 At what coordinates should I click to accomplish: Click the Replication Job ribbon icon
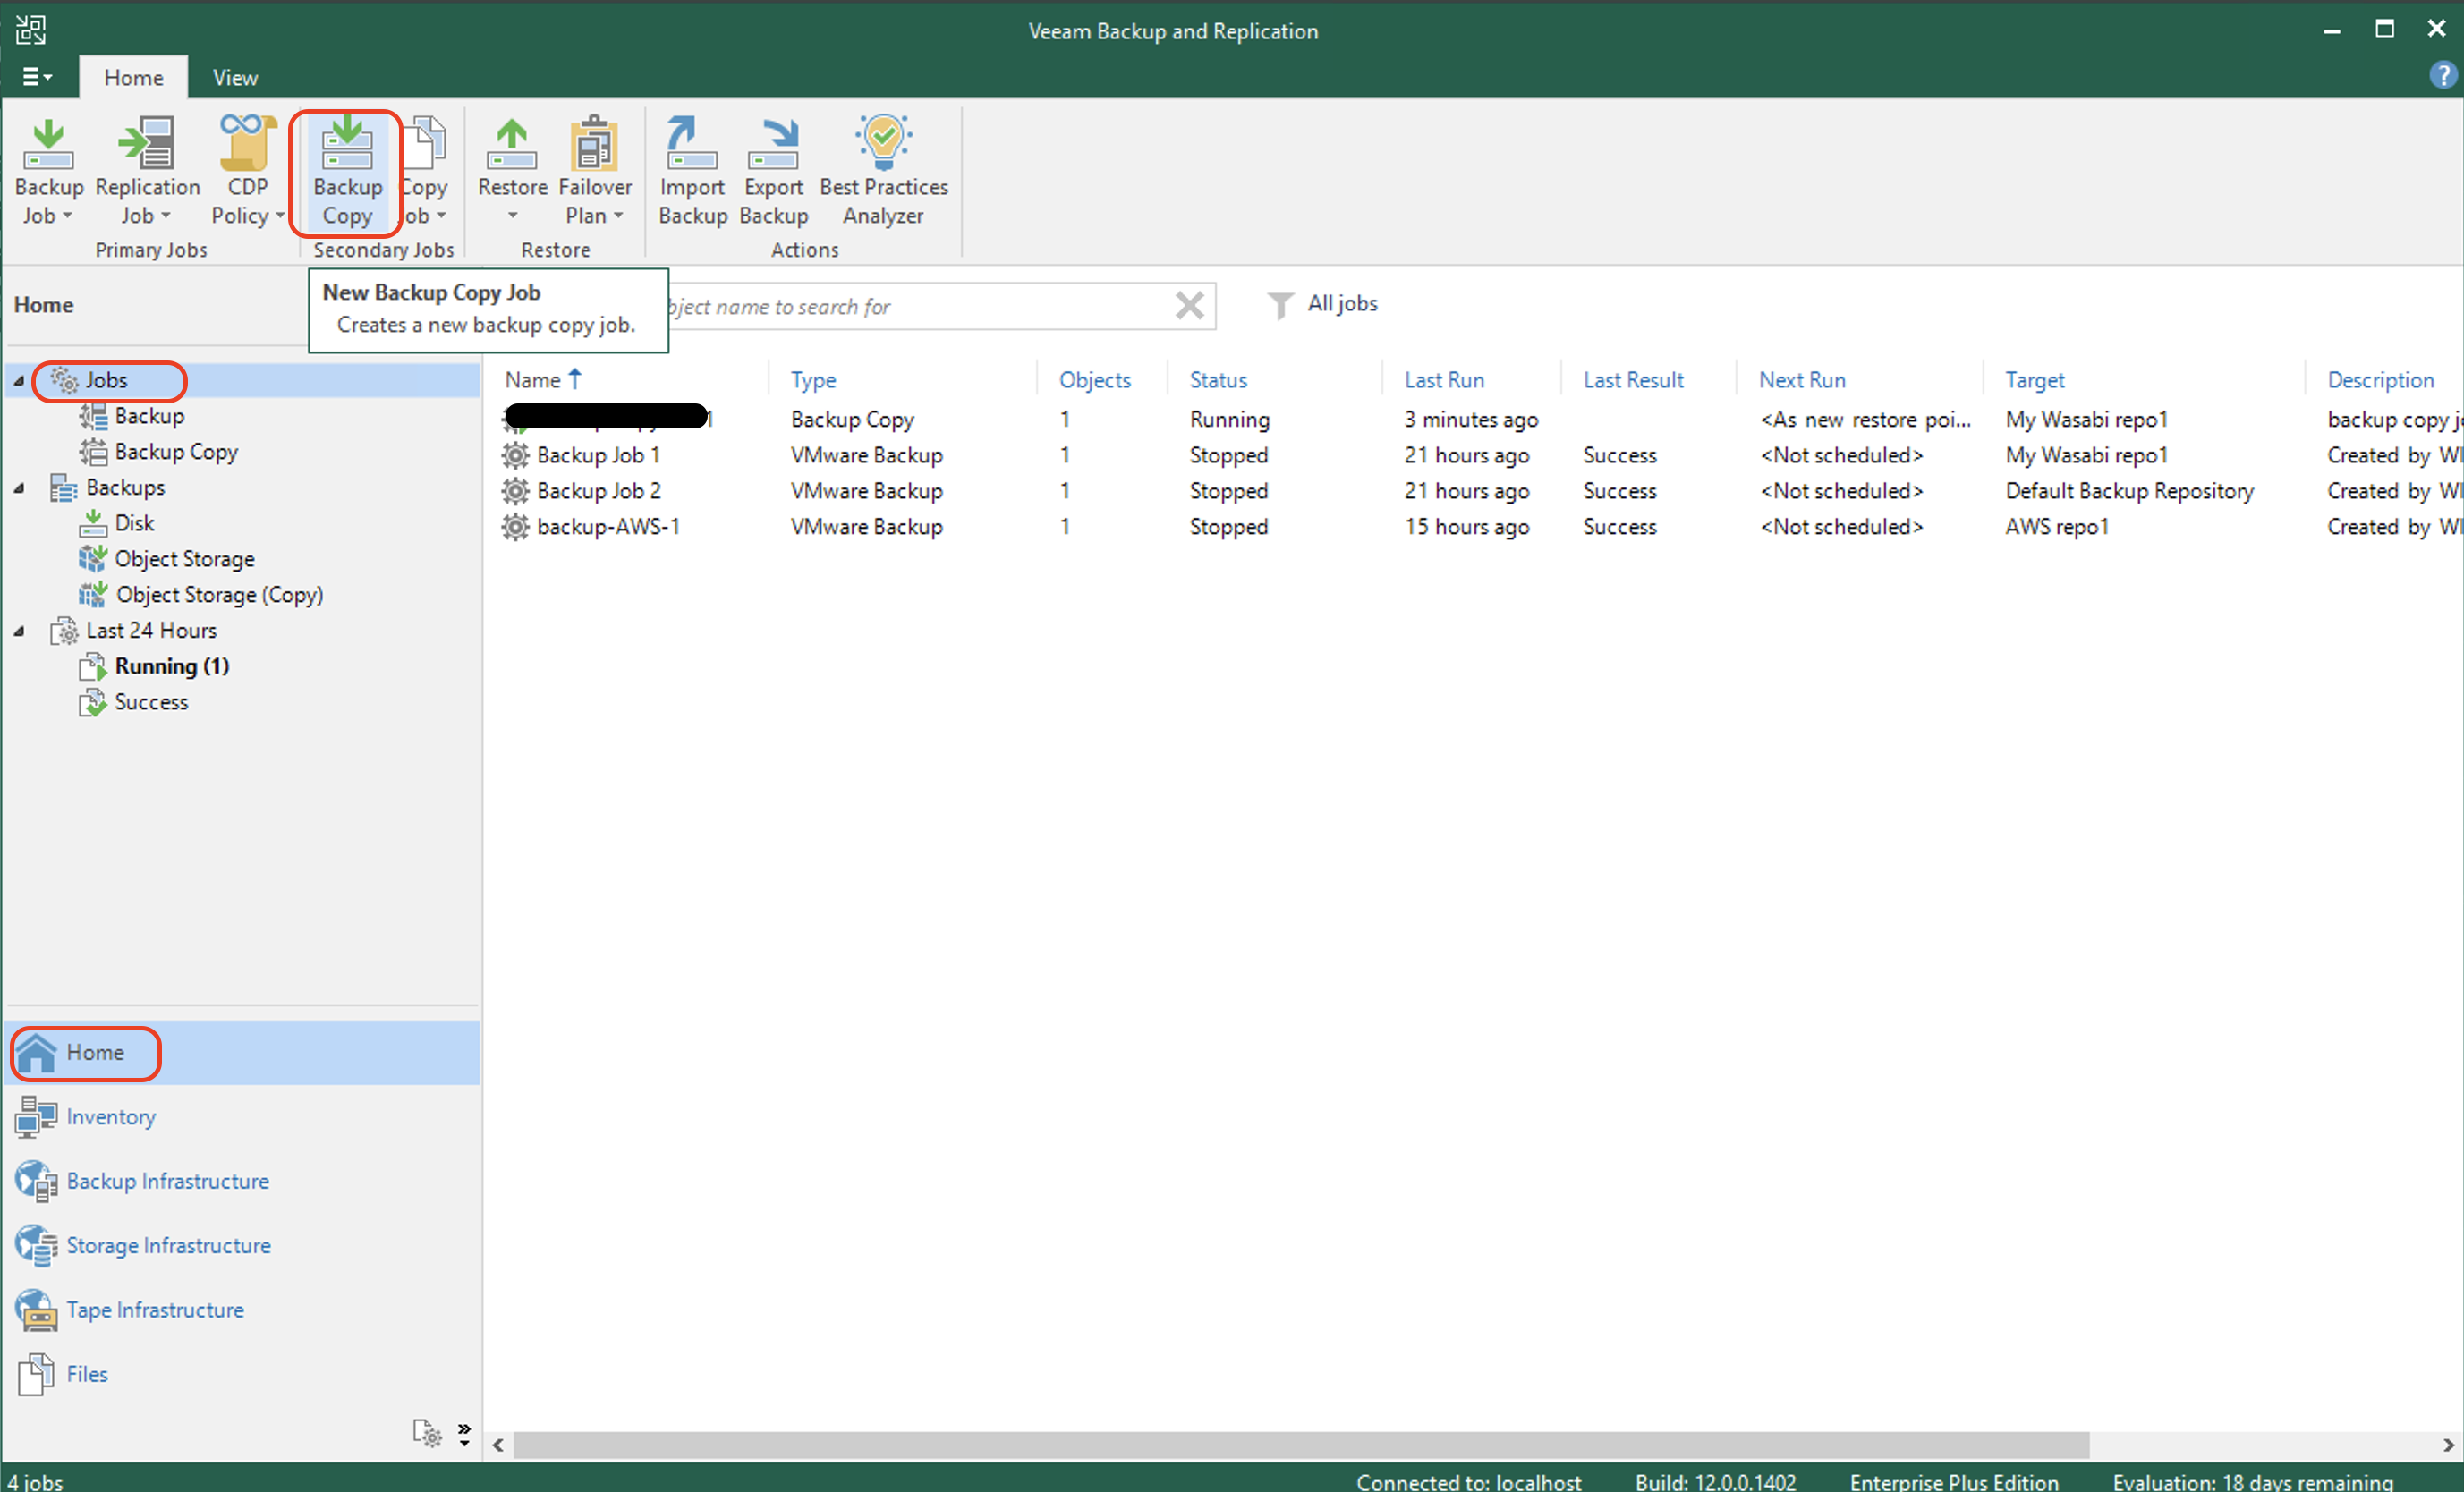[x=147, y=145]
